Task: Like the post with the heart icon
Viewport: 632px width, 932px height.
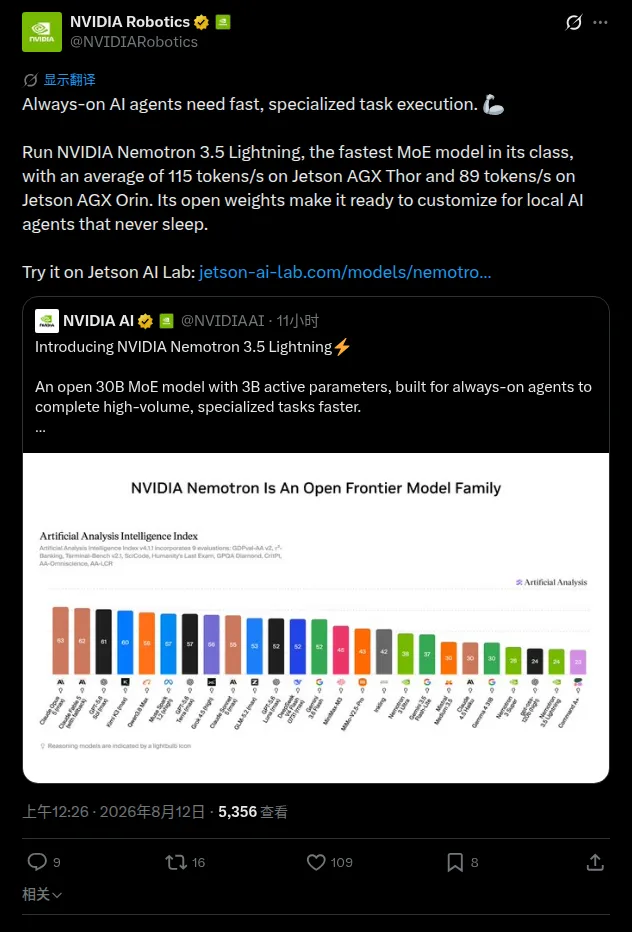Action: coord(316,862)
